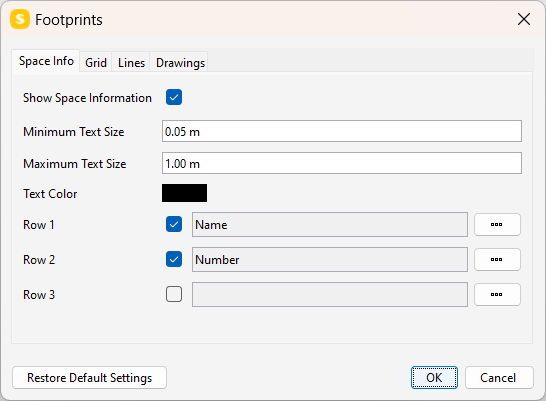This screenshot has height=401, width=546.
Task: Enable the Row 3 checkbox
Action: click(x=174, y=294)
